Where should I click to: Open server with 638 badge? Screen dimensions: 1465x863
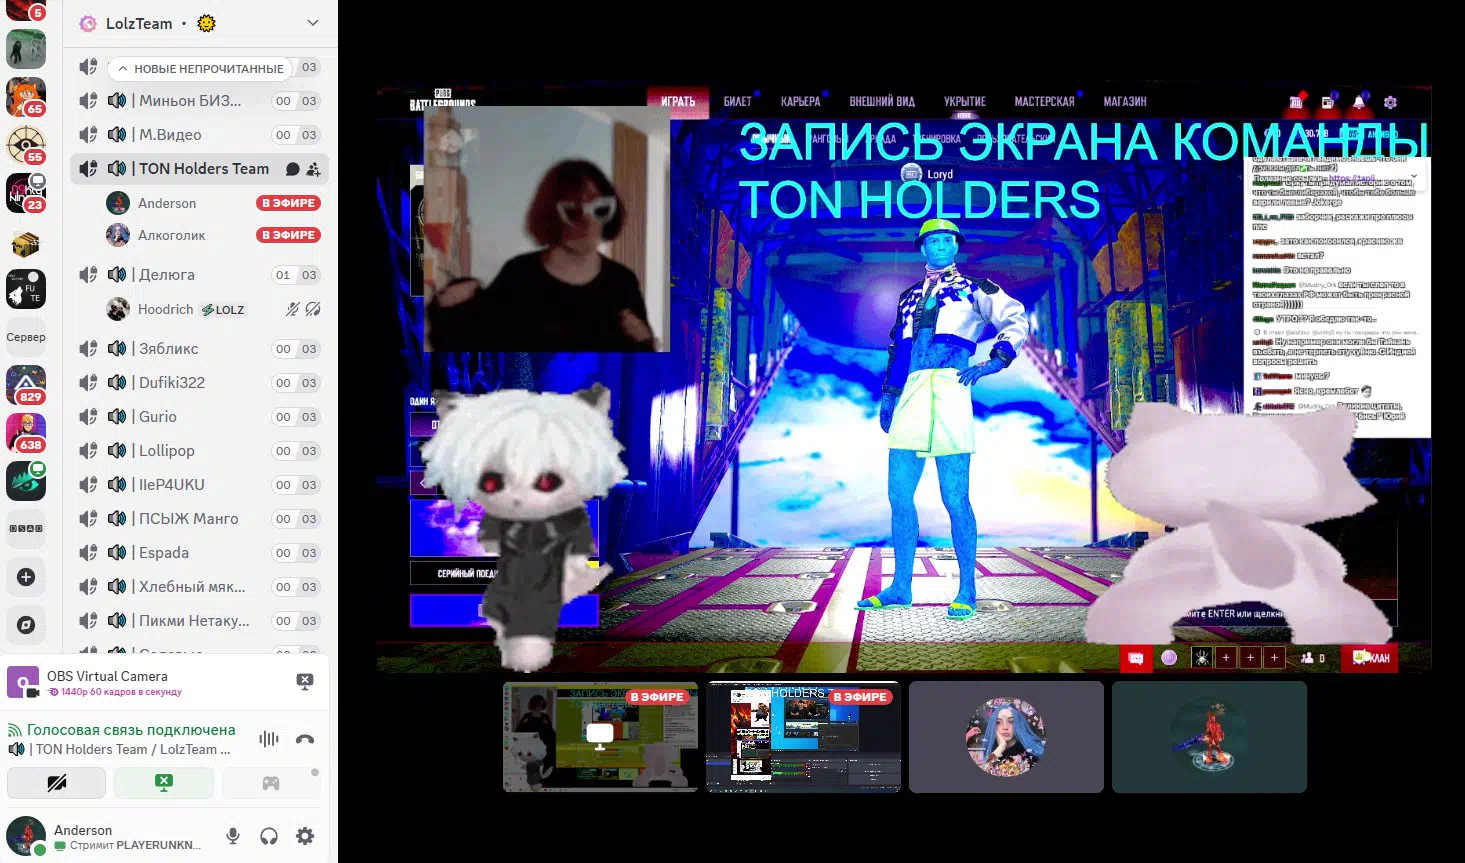(26, 433)
